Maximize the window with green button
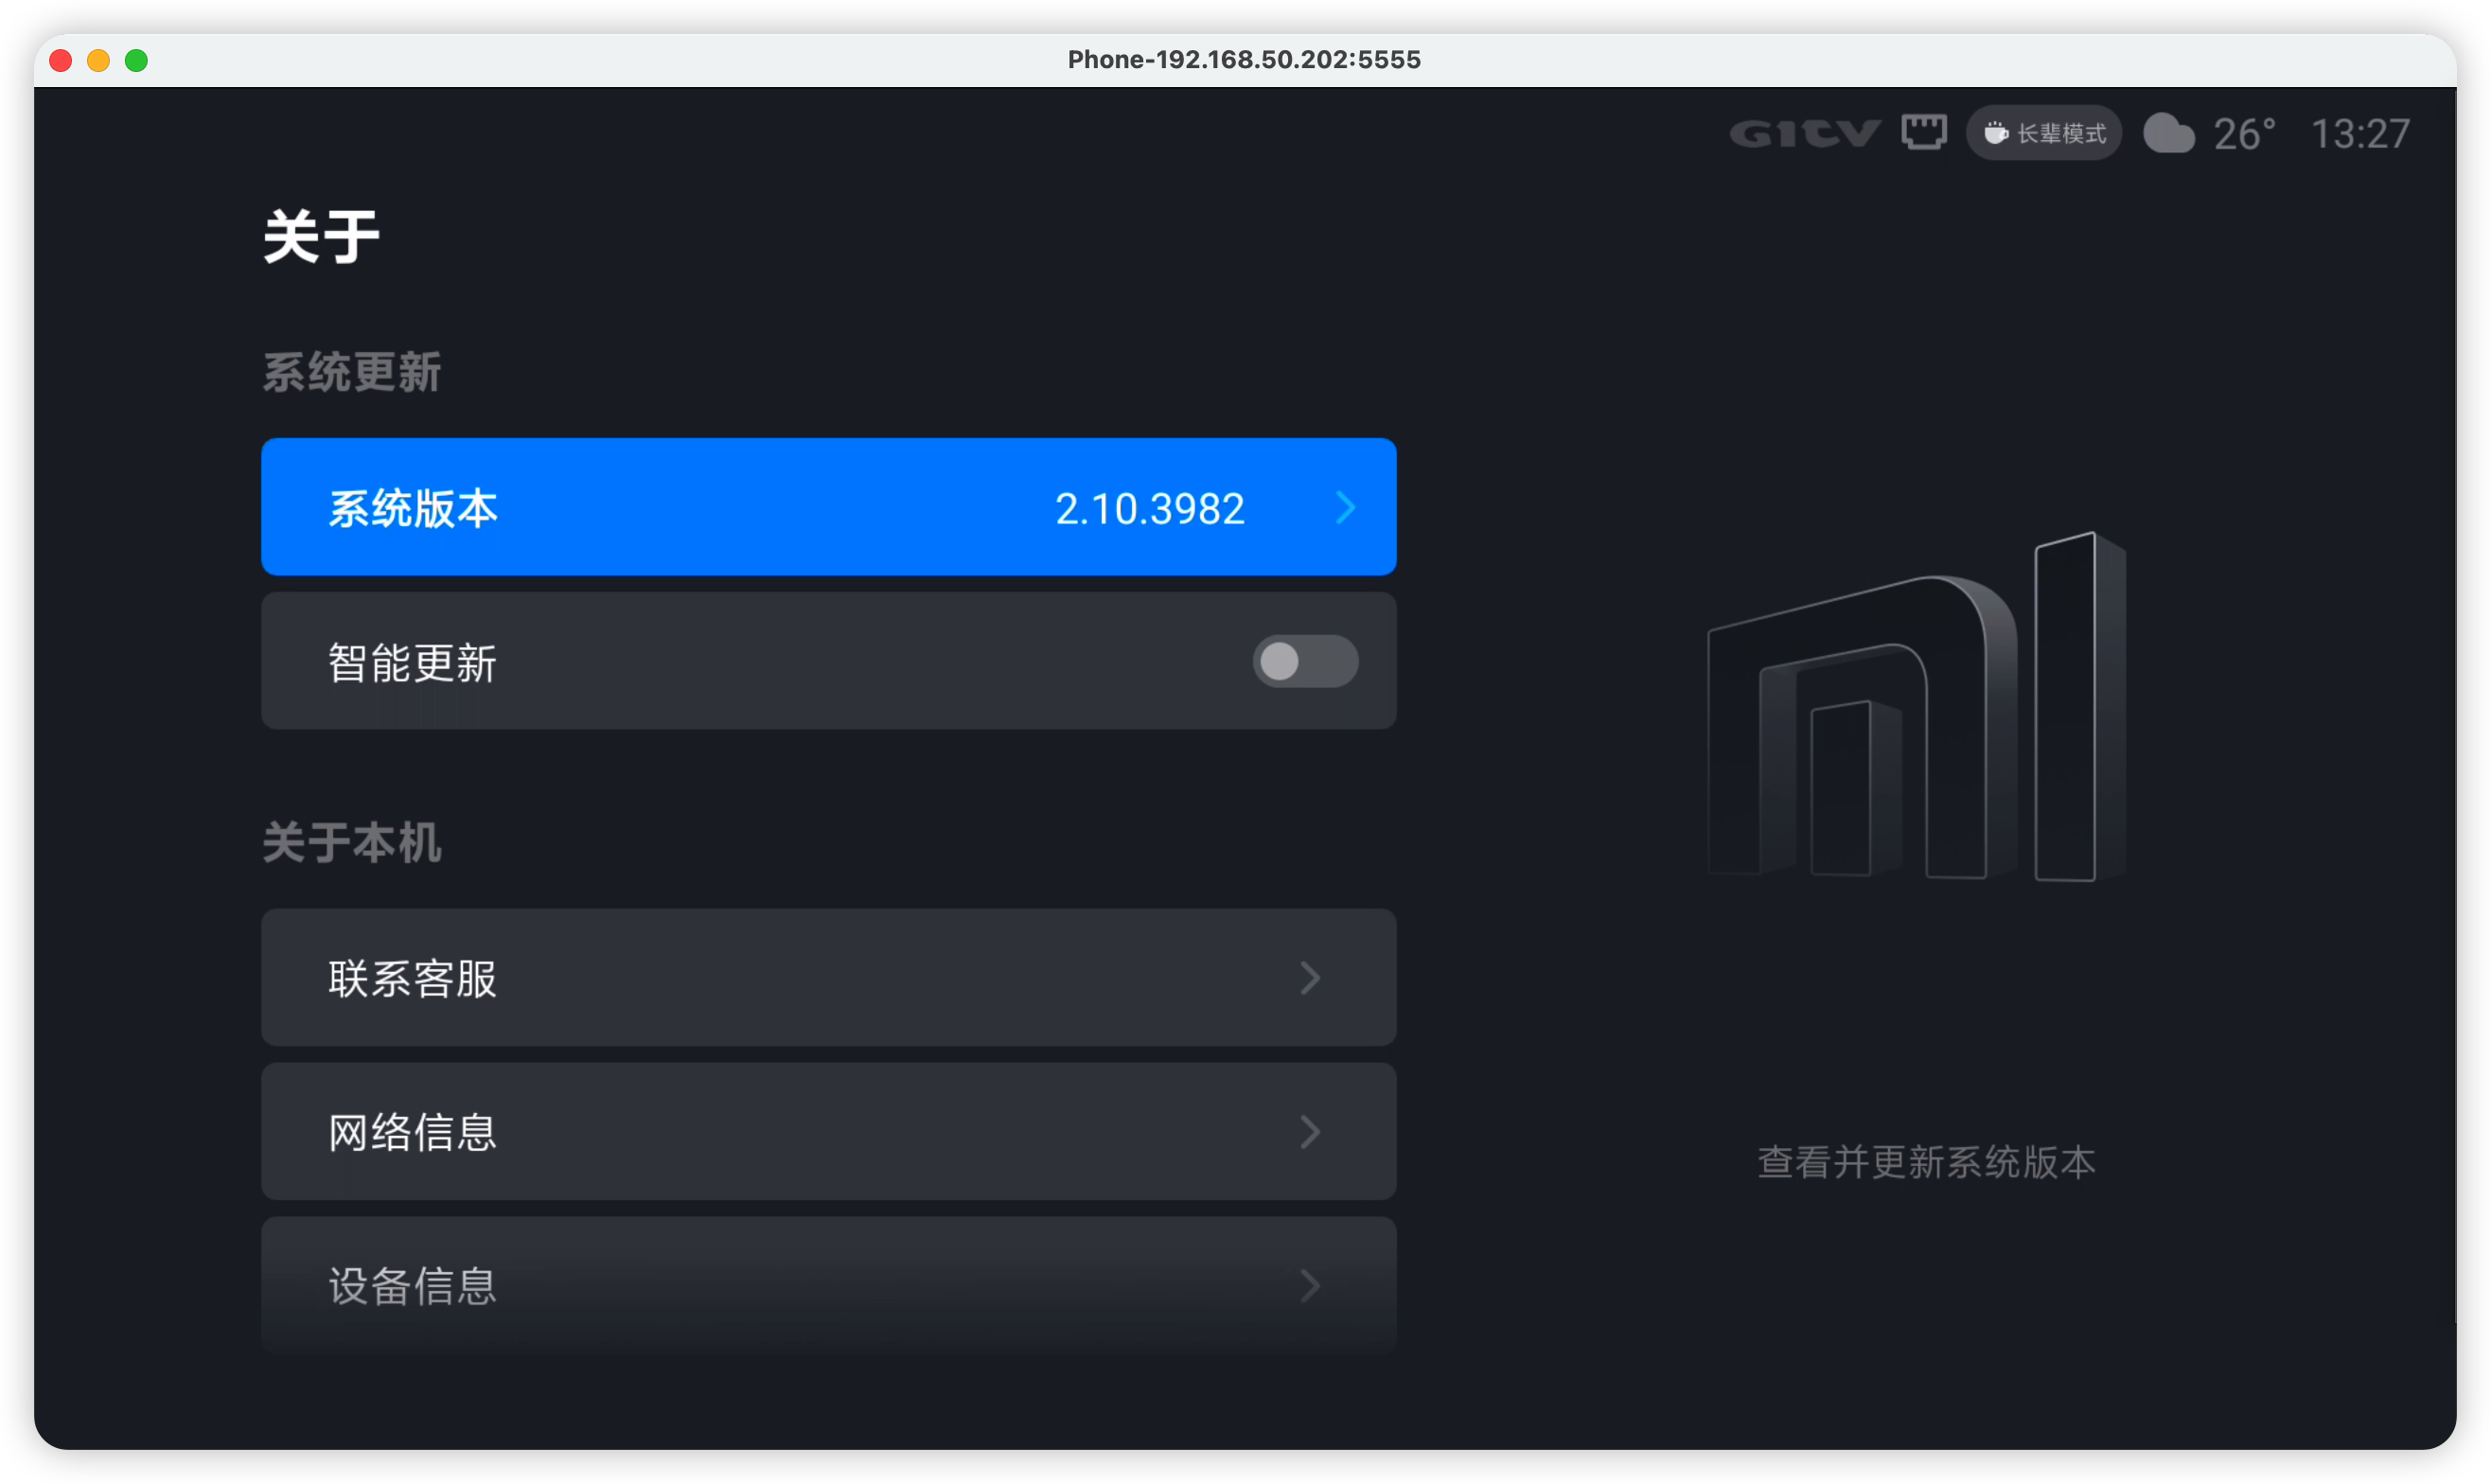Viewport: 2491px width, 1484px height. pyautogui.click(x=137, y=61)
